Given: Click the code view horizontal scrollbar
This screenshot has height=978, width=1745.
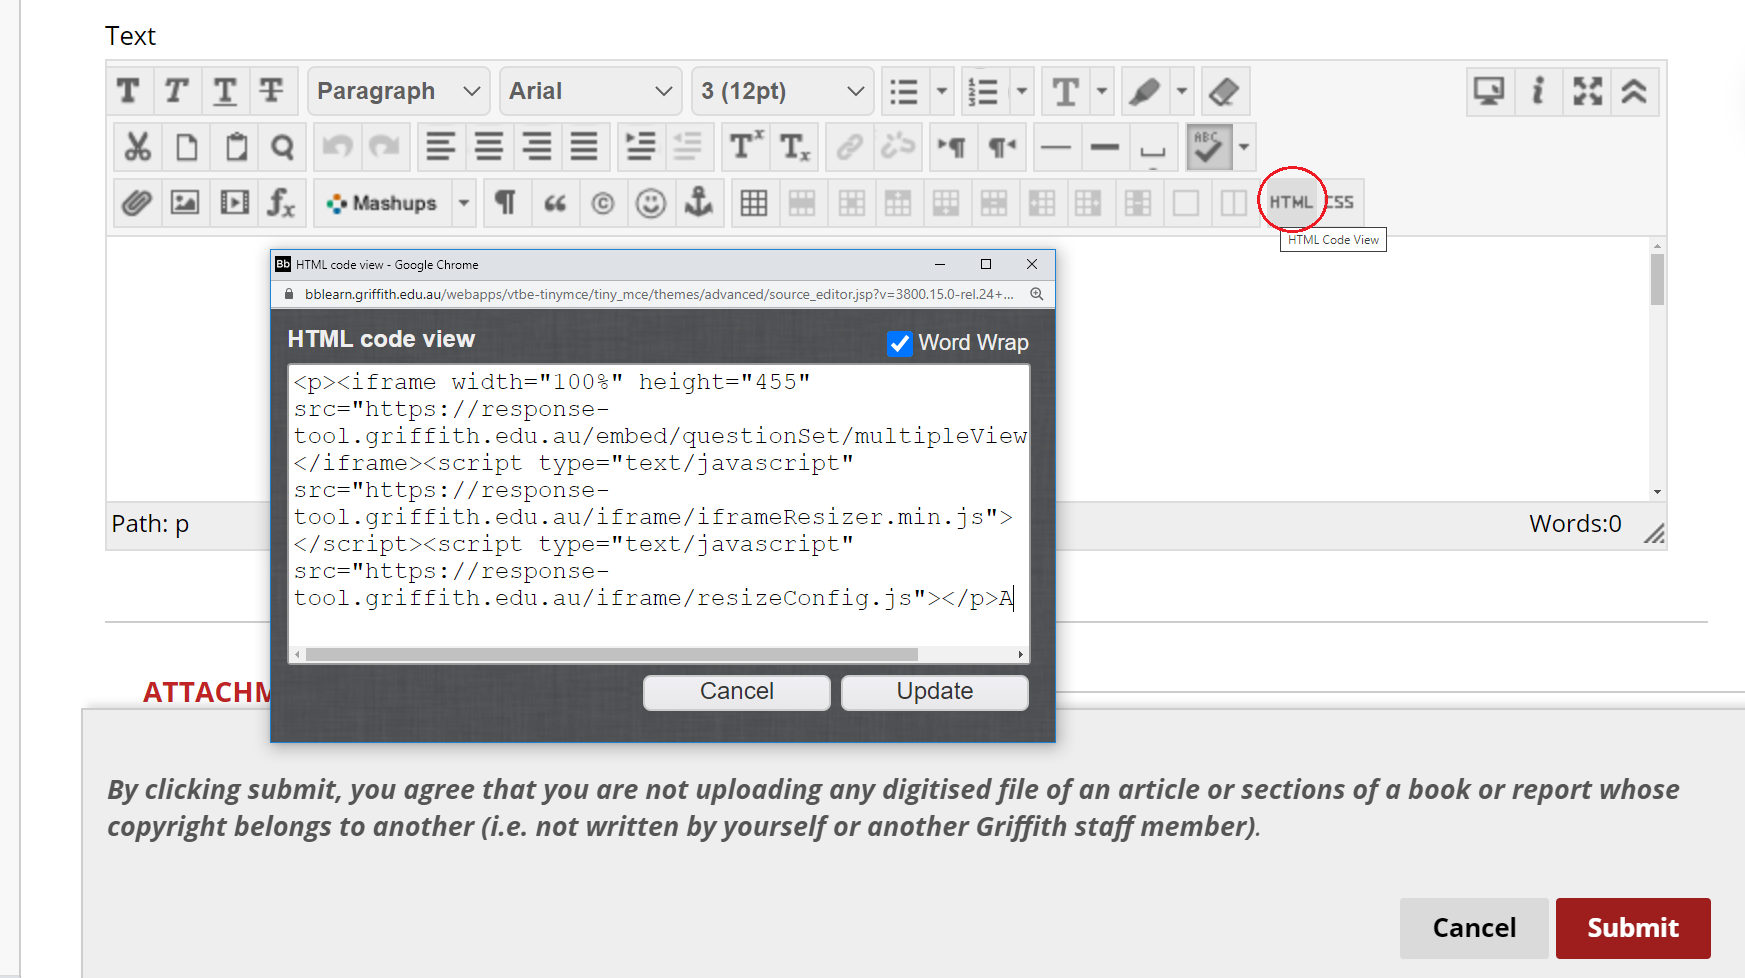Looking at the screenshot, I should [612, 655].
